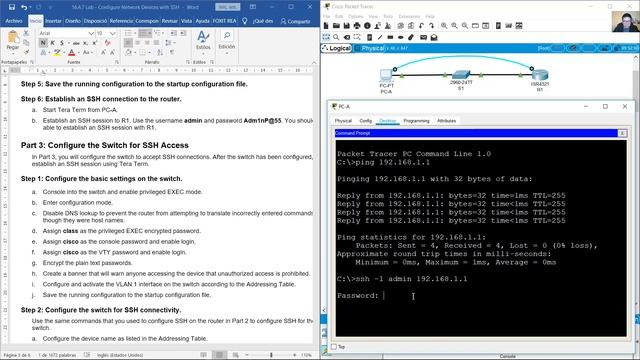Apply yellow text highlight color
Viewport: 640px width, 360px height.
click(x=57, y=53)
